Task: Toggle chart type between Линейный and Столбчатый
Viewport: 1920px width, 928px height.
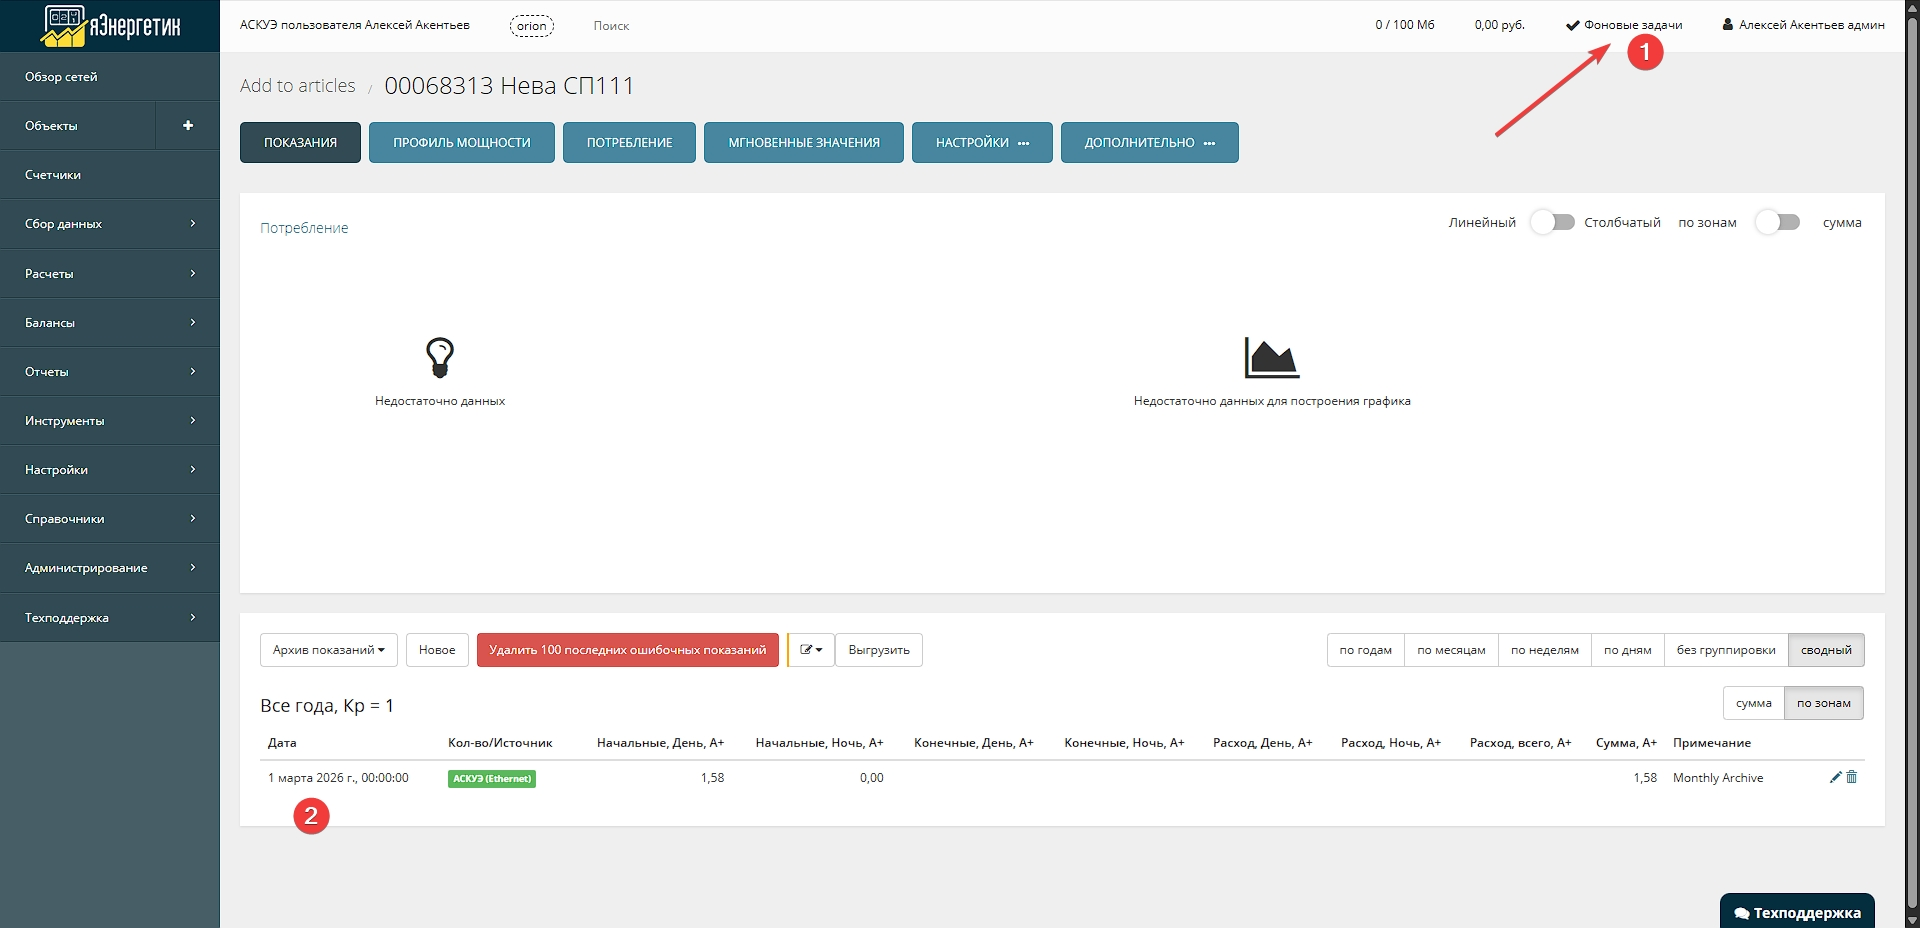Action: pyautogui.click(x=1552, y=222)
